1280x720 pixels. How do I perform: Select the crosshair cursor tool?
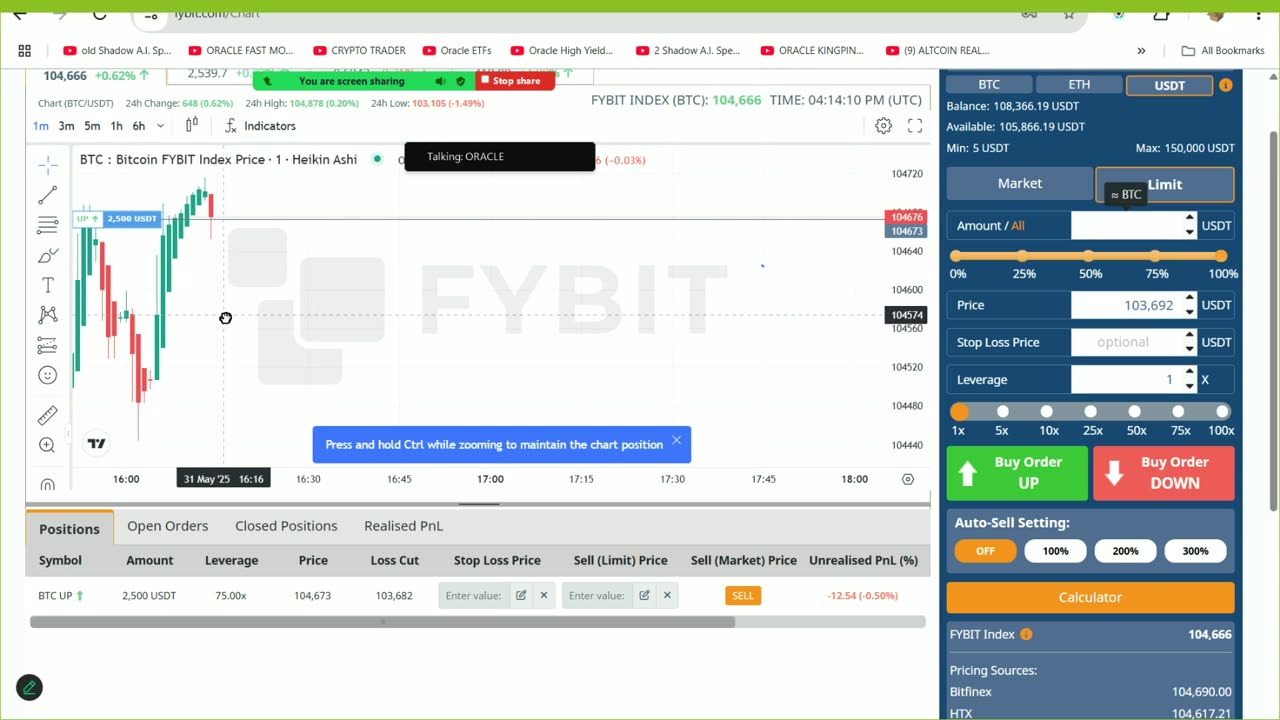47,165
